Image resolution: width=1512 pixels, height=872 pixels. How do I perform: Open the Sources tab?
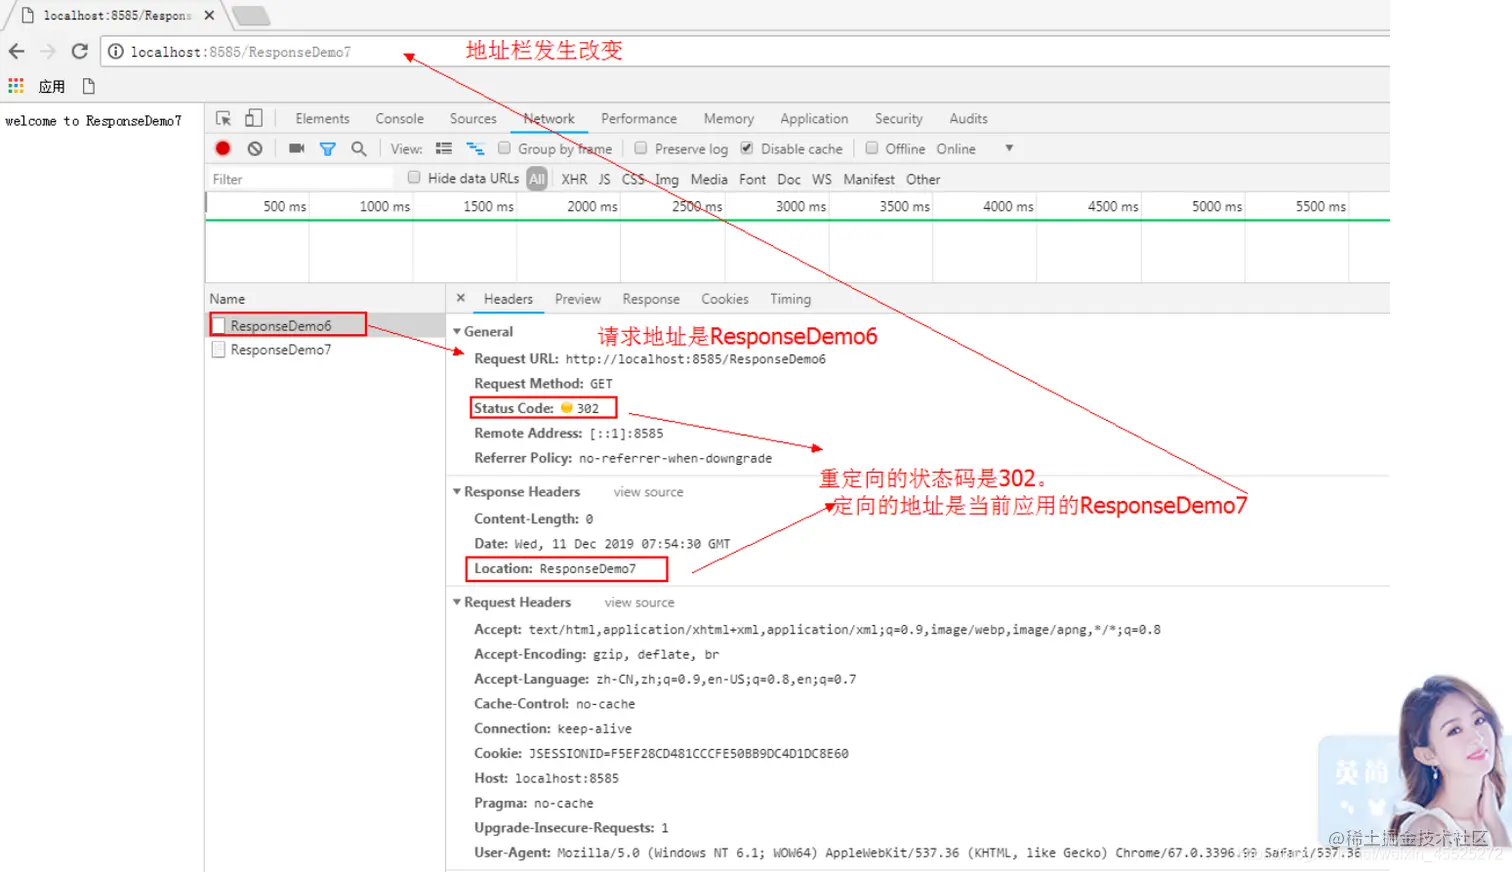473,118
